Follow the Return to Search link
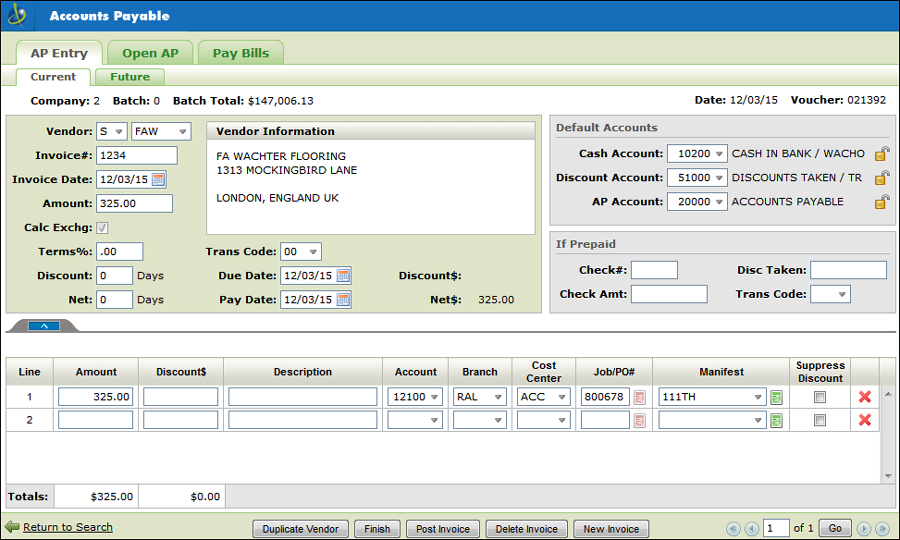This screenshot has height=540, width=900. tap(67, 527)
